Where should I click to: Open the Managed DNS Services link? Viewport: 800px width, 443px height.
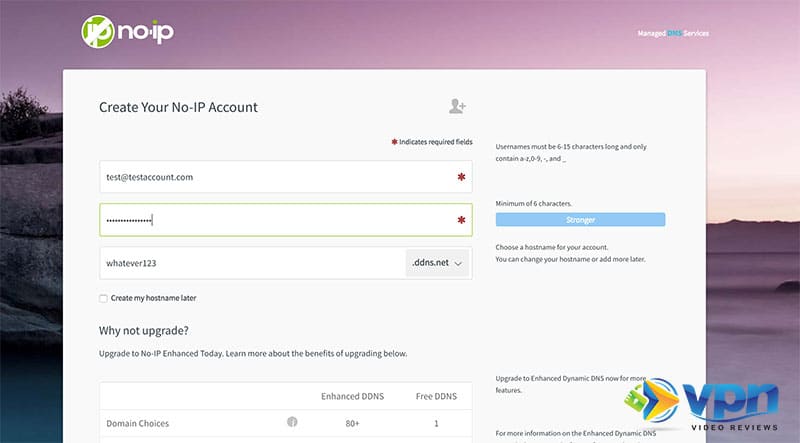tap(673, 33)
